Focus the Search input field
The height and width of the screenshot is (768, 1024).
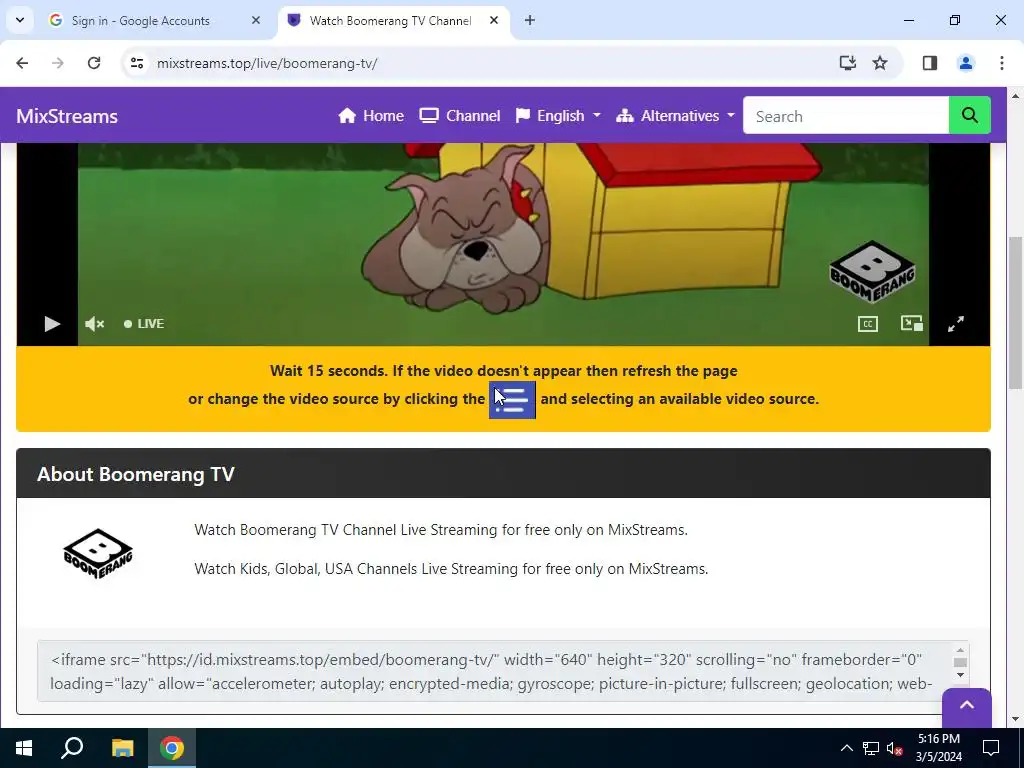click(846, 116)
